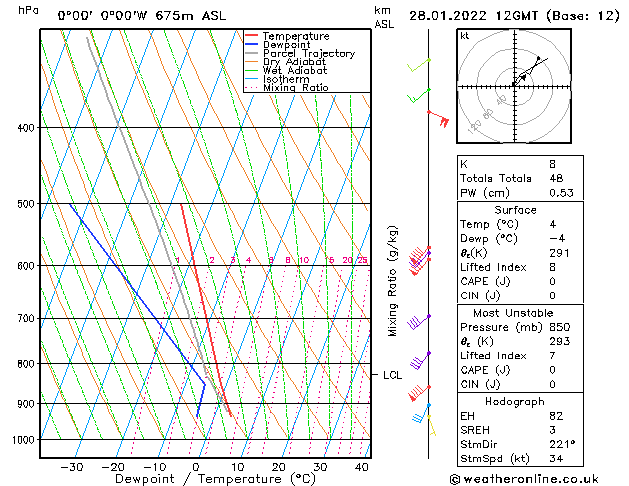
Task: Click the 'Temperature' legend label
Action: (296, 36)
